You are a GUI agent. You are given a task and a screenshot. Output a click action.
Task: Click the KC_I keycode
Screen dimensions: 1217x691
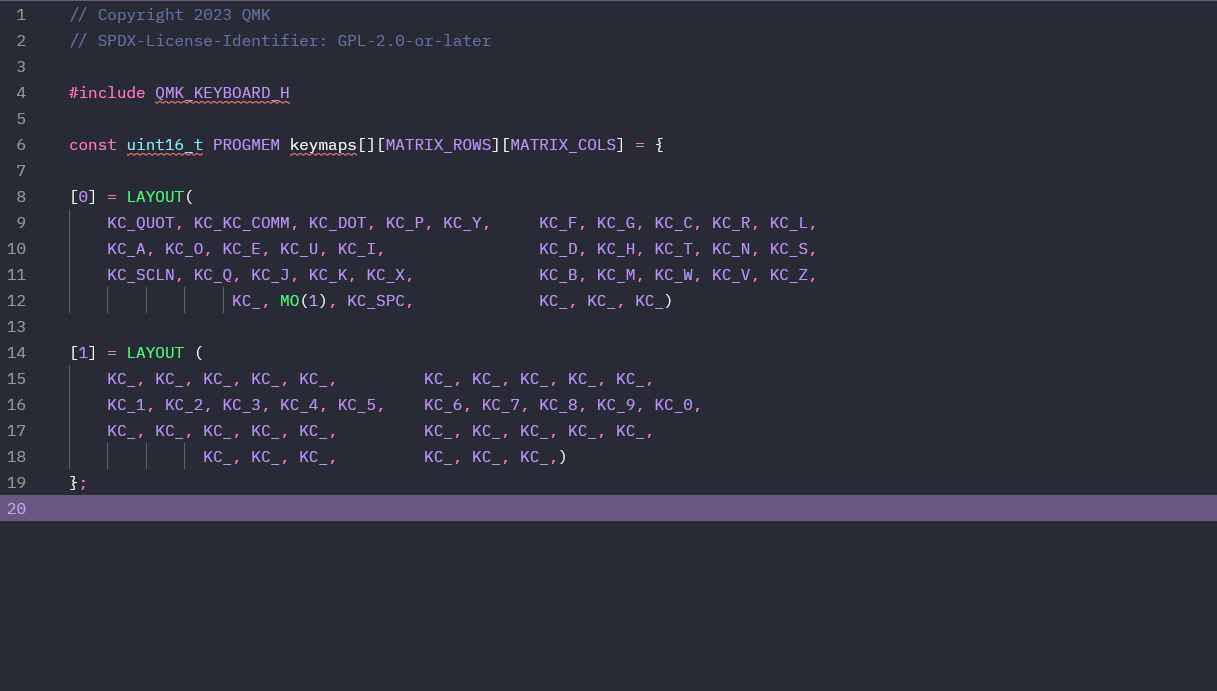pyautogui.click(x=357, y=249)
